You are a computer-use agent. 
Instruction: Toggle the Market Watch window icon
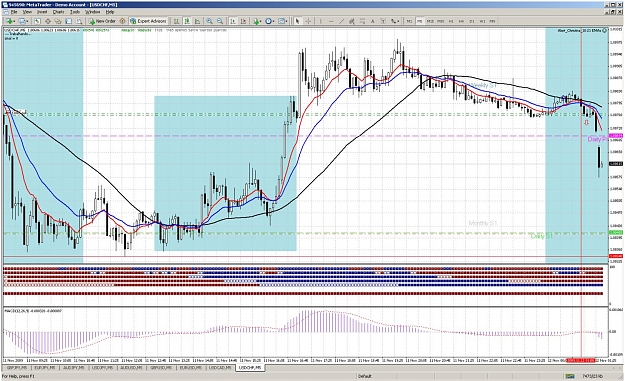click(37, 21)
